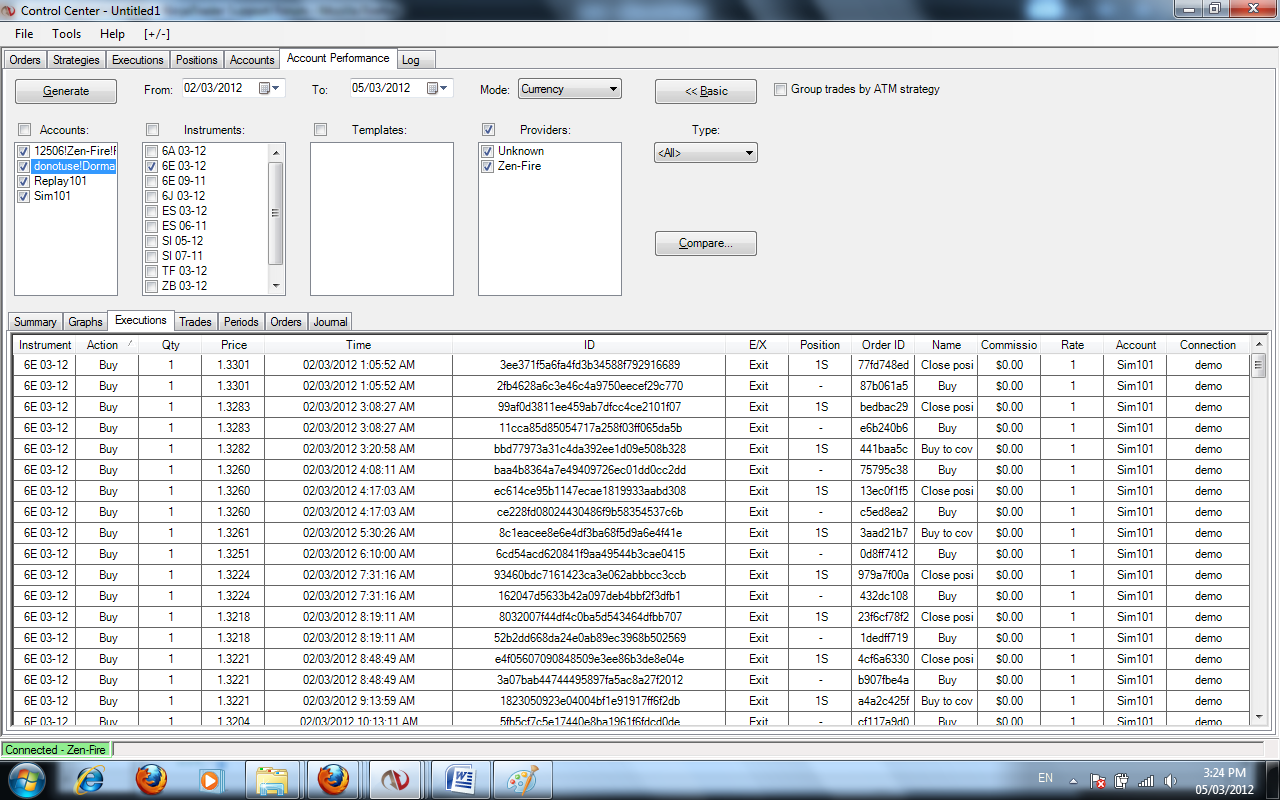Sort by the Price column header

click(234, 345)
